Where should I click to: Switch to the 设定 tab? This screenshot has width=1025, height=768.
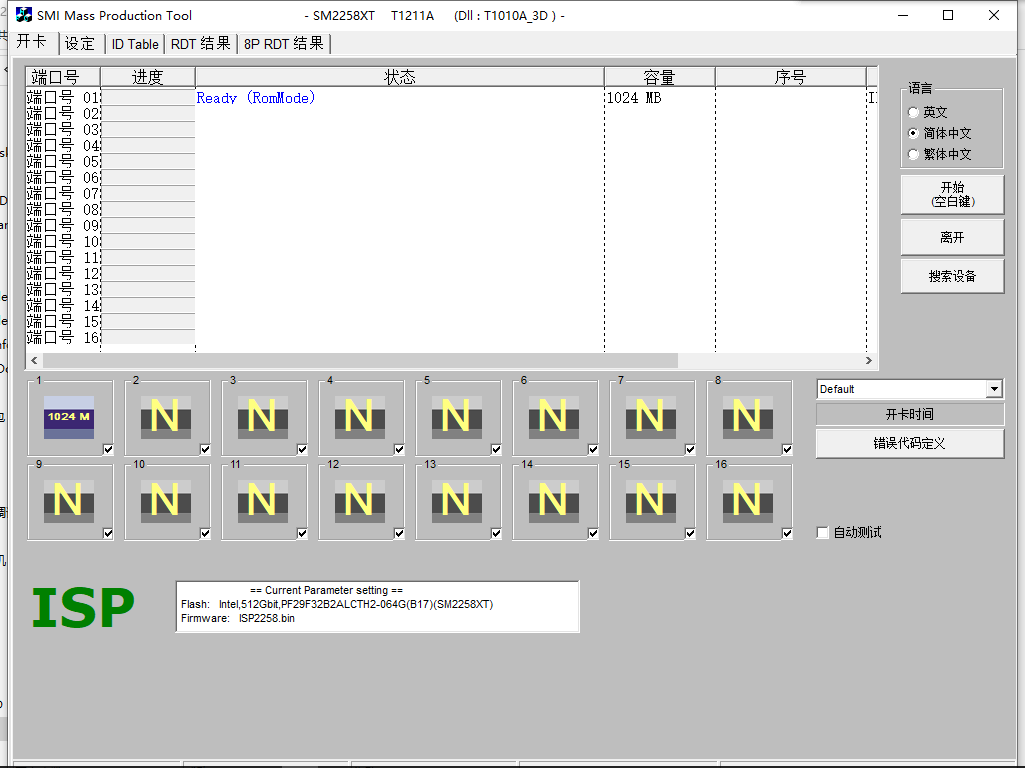80,44
